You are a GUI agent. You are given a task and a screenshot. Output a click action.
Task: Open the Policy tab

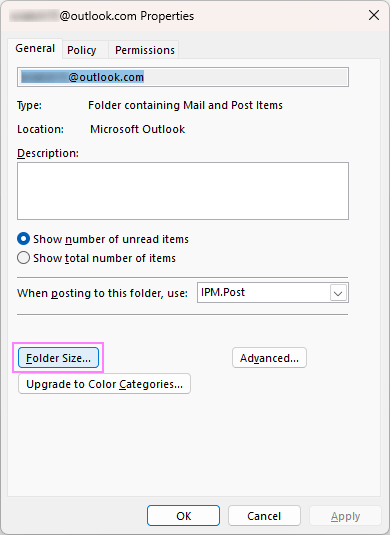[82, 50]
